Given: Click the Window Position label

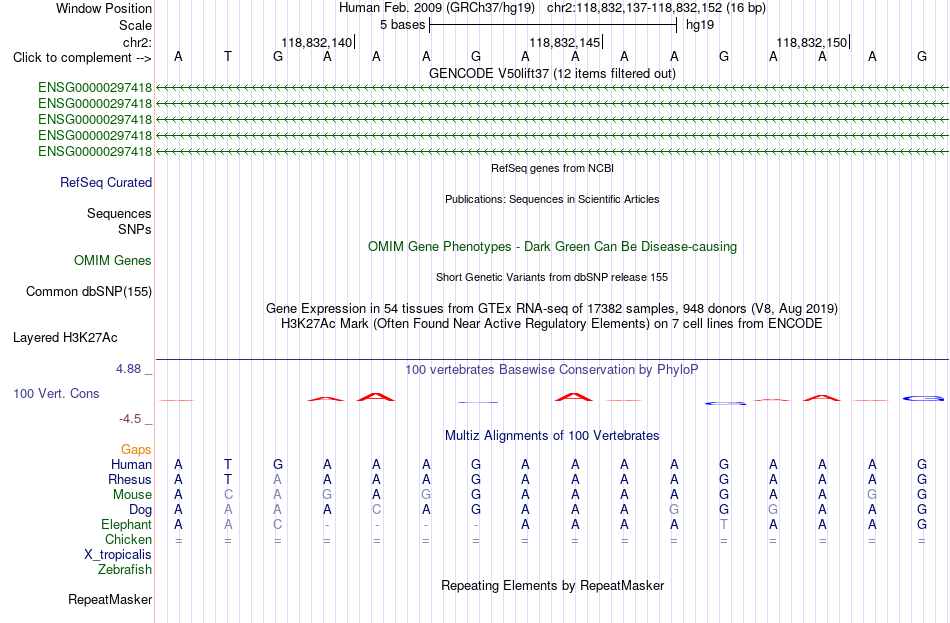Looking at the screenshot, I should (104, 8).
